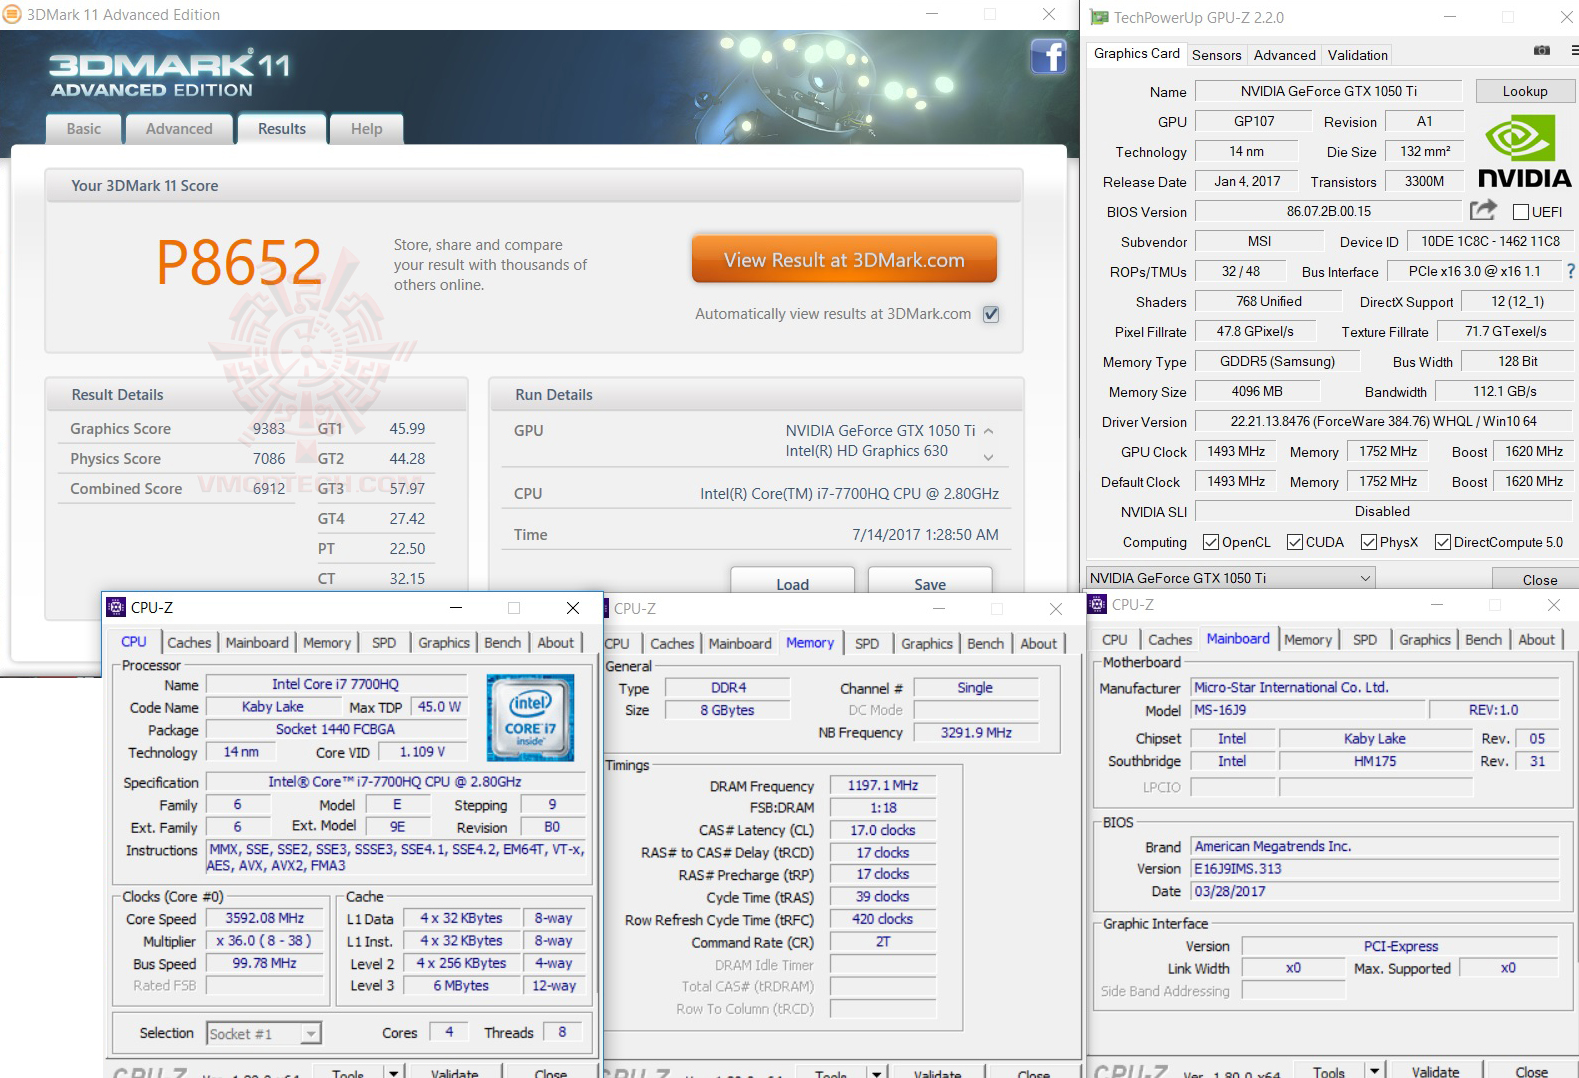Toggle the UEFI checkbox
Viewport: 1579px width, 1078px height.
(1521, 212)
